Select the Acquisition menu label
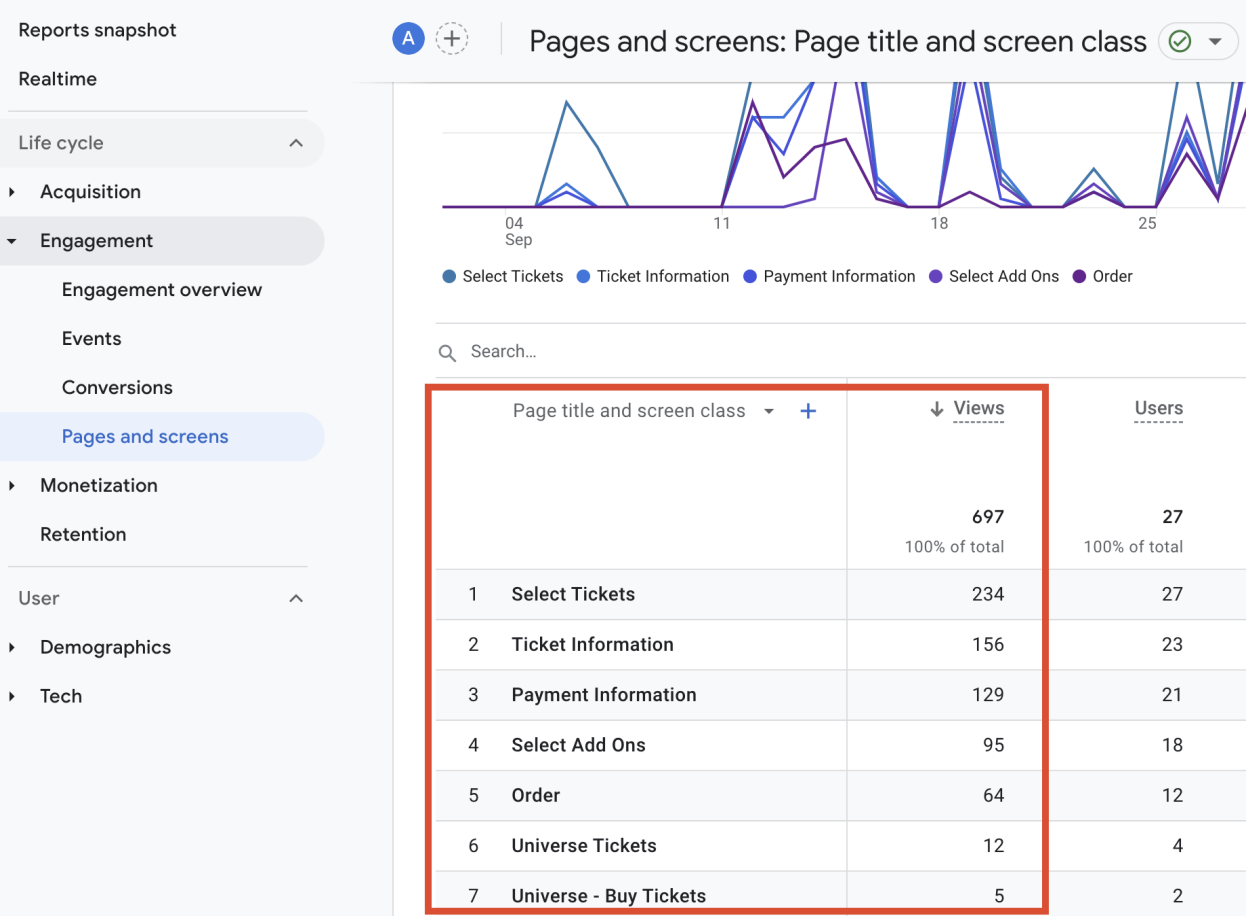The image size is (1248, 916). click(90, 192)
